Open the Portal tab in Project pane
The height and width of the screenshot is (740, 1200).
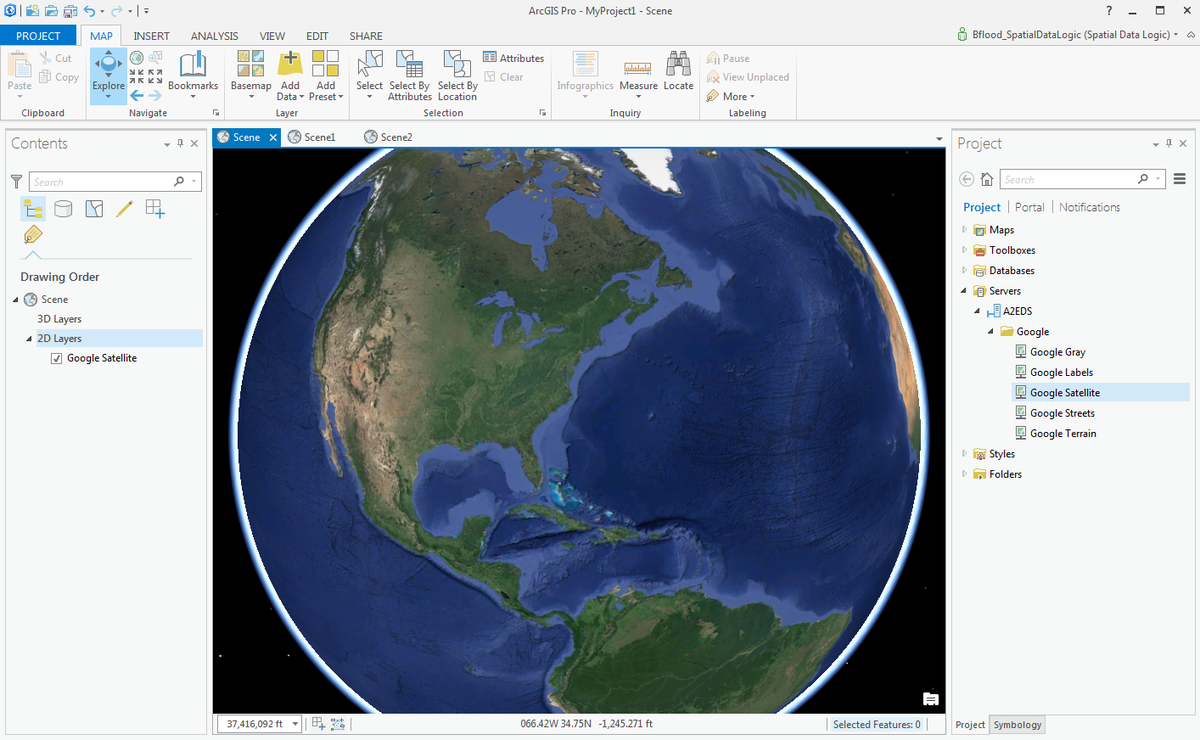[1029, 207]
